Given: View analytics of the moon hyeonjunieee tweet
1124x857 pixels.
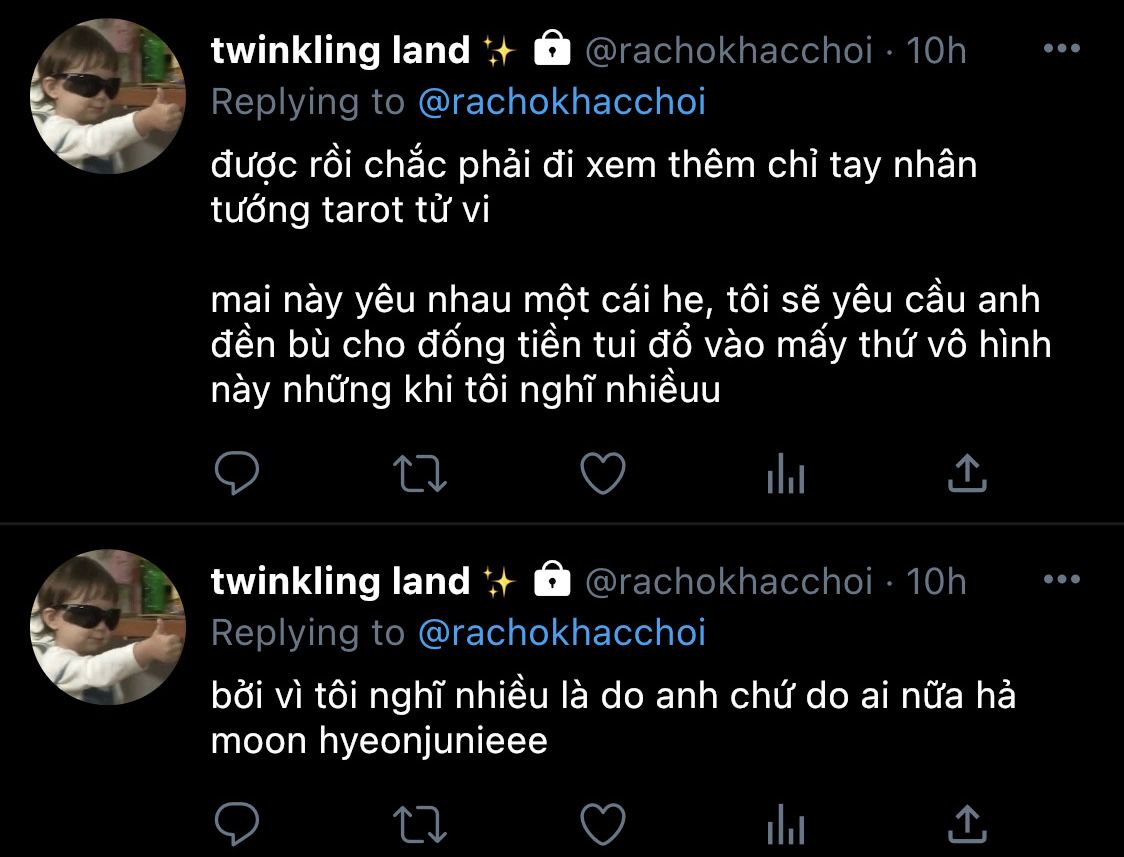Looking at the screenshot, I should click(x=786, y=824).
